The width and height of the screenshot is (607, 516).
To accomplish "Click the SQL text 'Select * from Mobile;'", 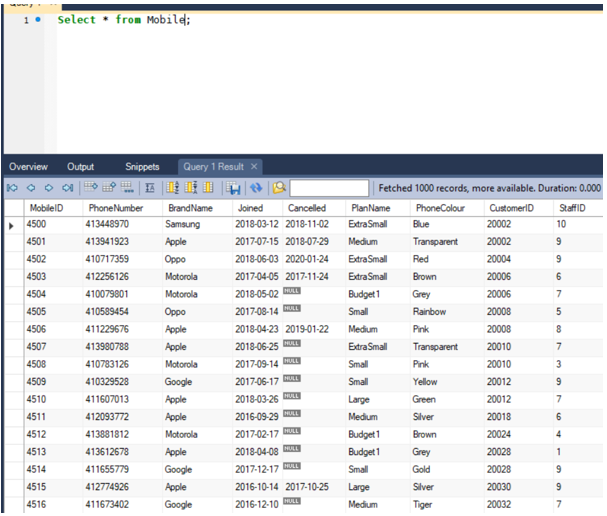I will point(124,19).
